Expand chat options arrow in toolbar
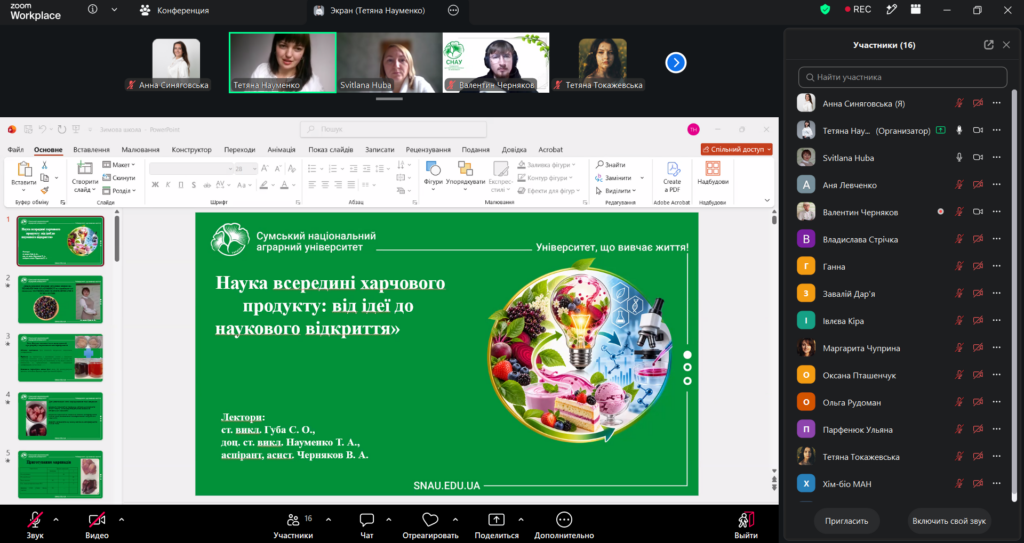The height and width of the screenshot is (543, 1024). pos(389,520)
